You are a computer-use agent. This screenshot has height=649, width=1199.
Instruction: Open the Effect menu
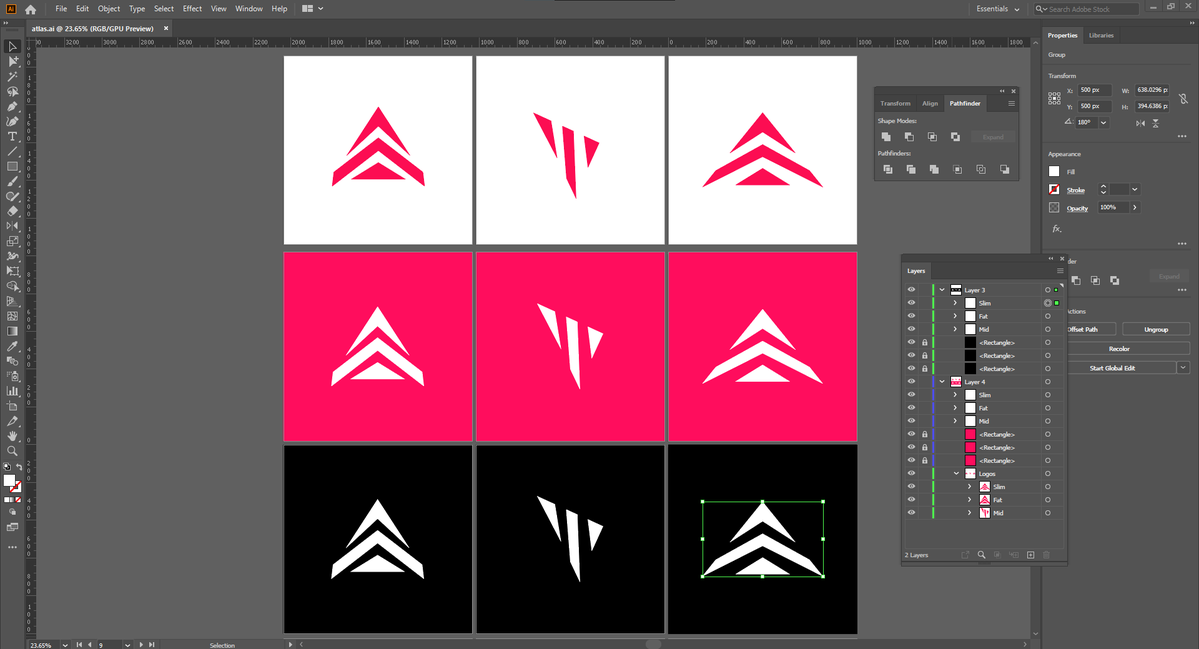tap(192, 8)
